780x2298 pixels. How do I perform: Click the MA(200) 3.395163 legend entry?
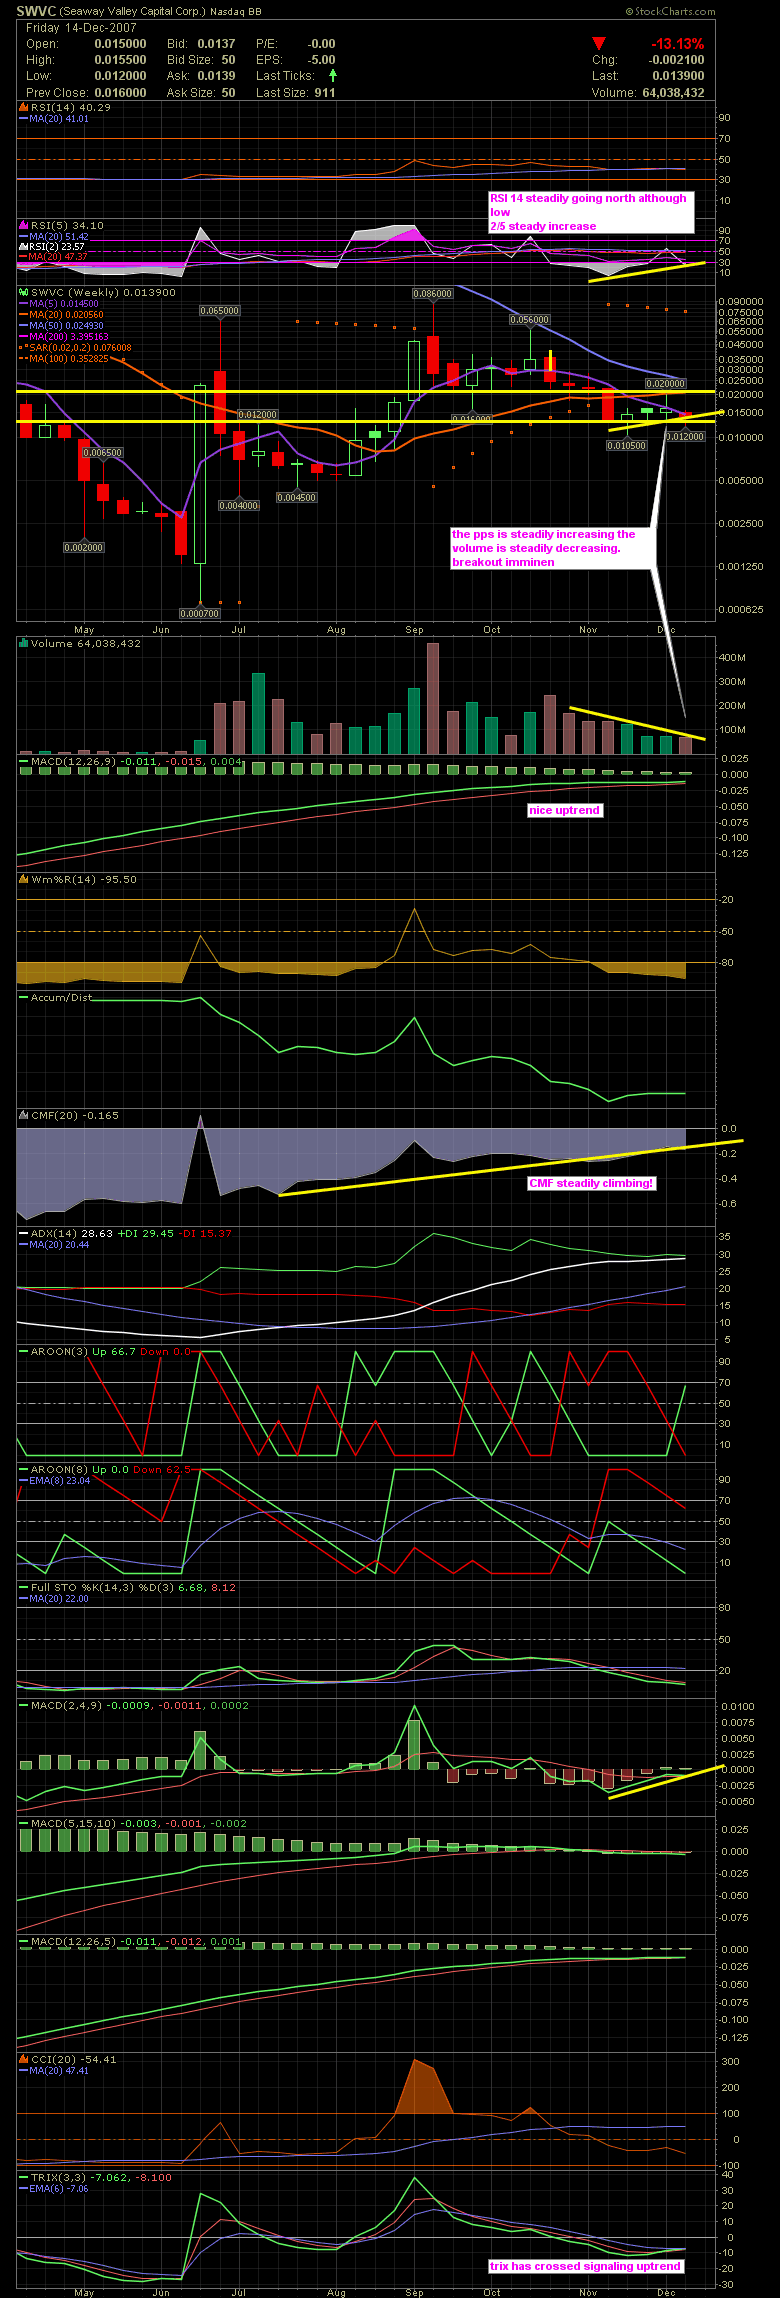point(63,337)
